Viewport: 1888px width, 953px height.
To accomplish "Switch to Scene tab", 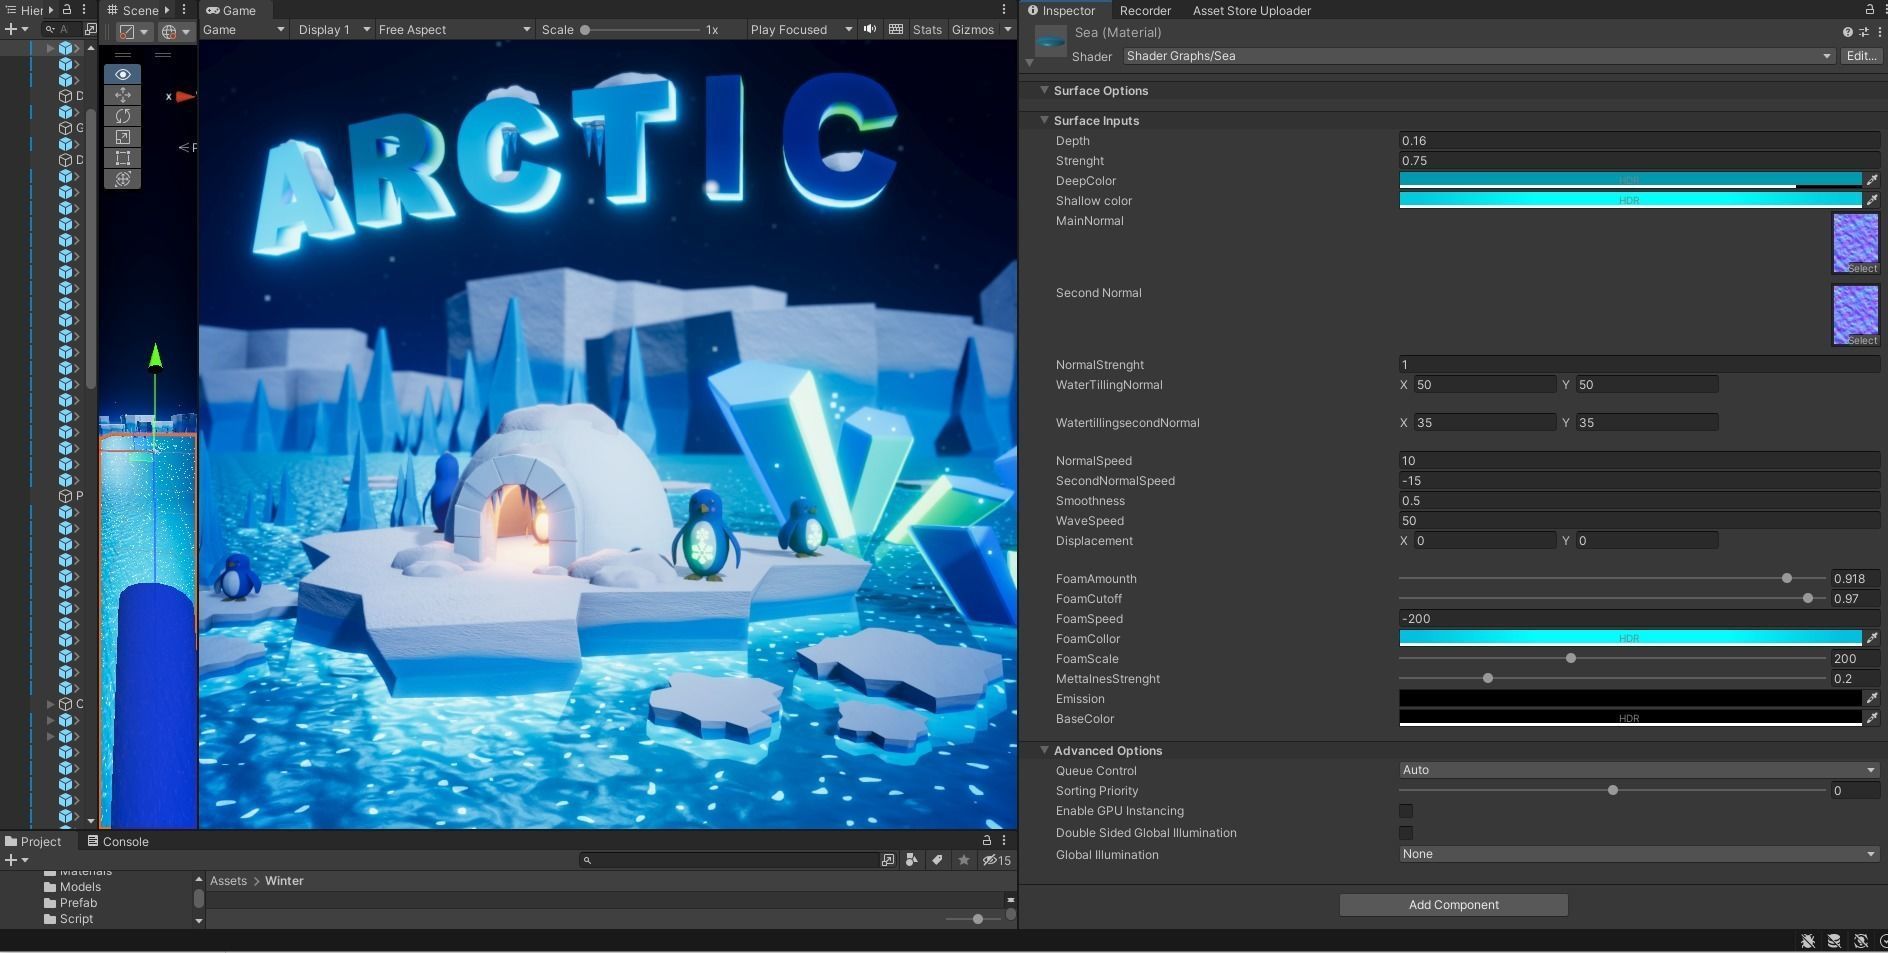I will tap(139, 10).
